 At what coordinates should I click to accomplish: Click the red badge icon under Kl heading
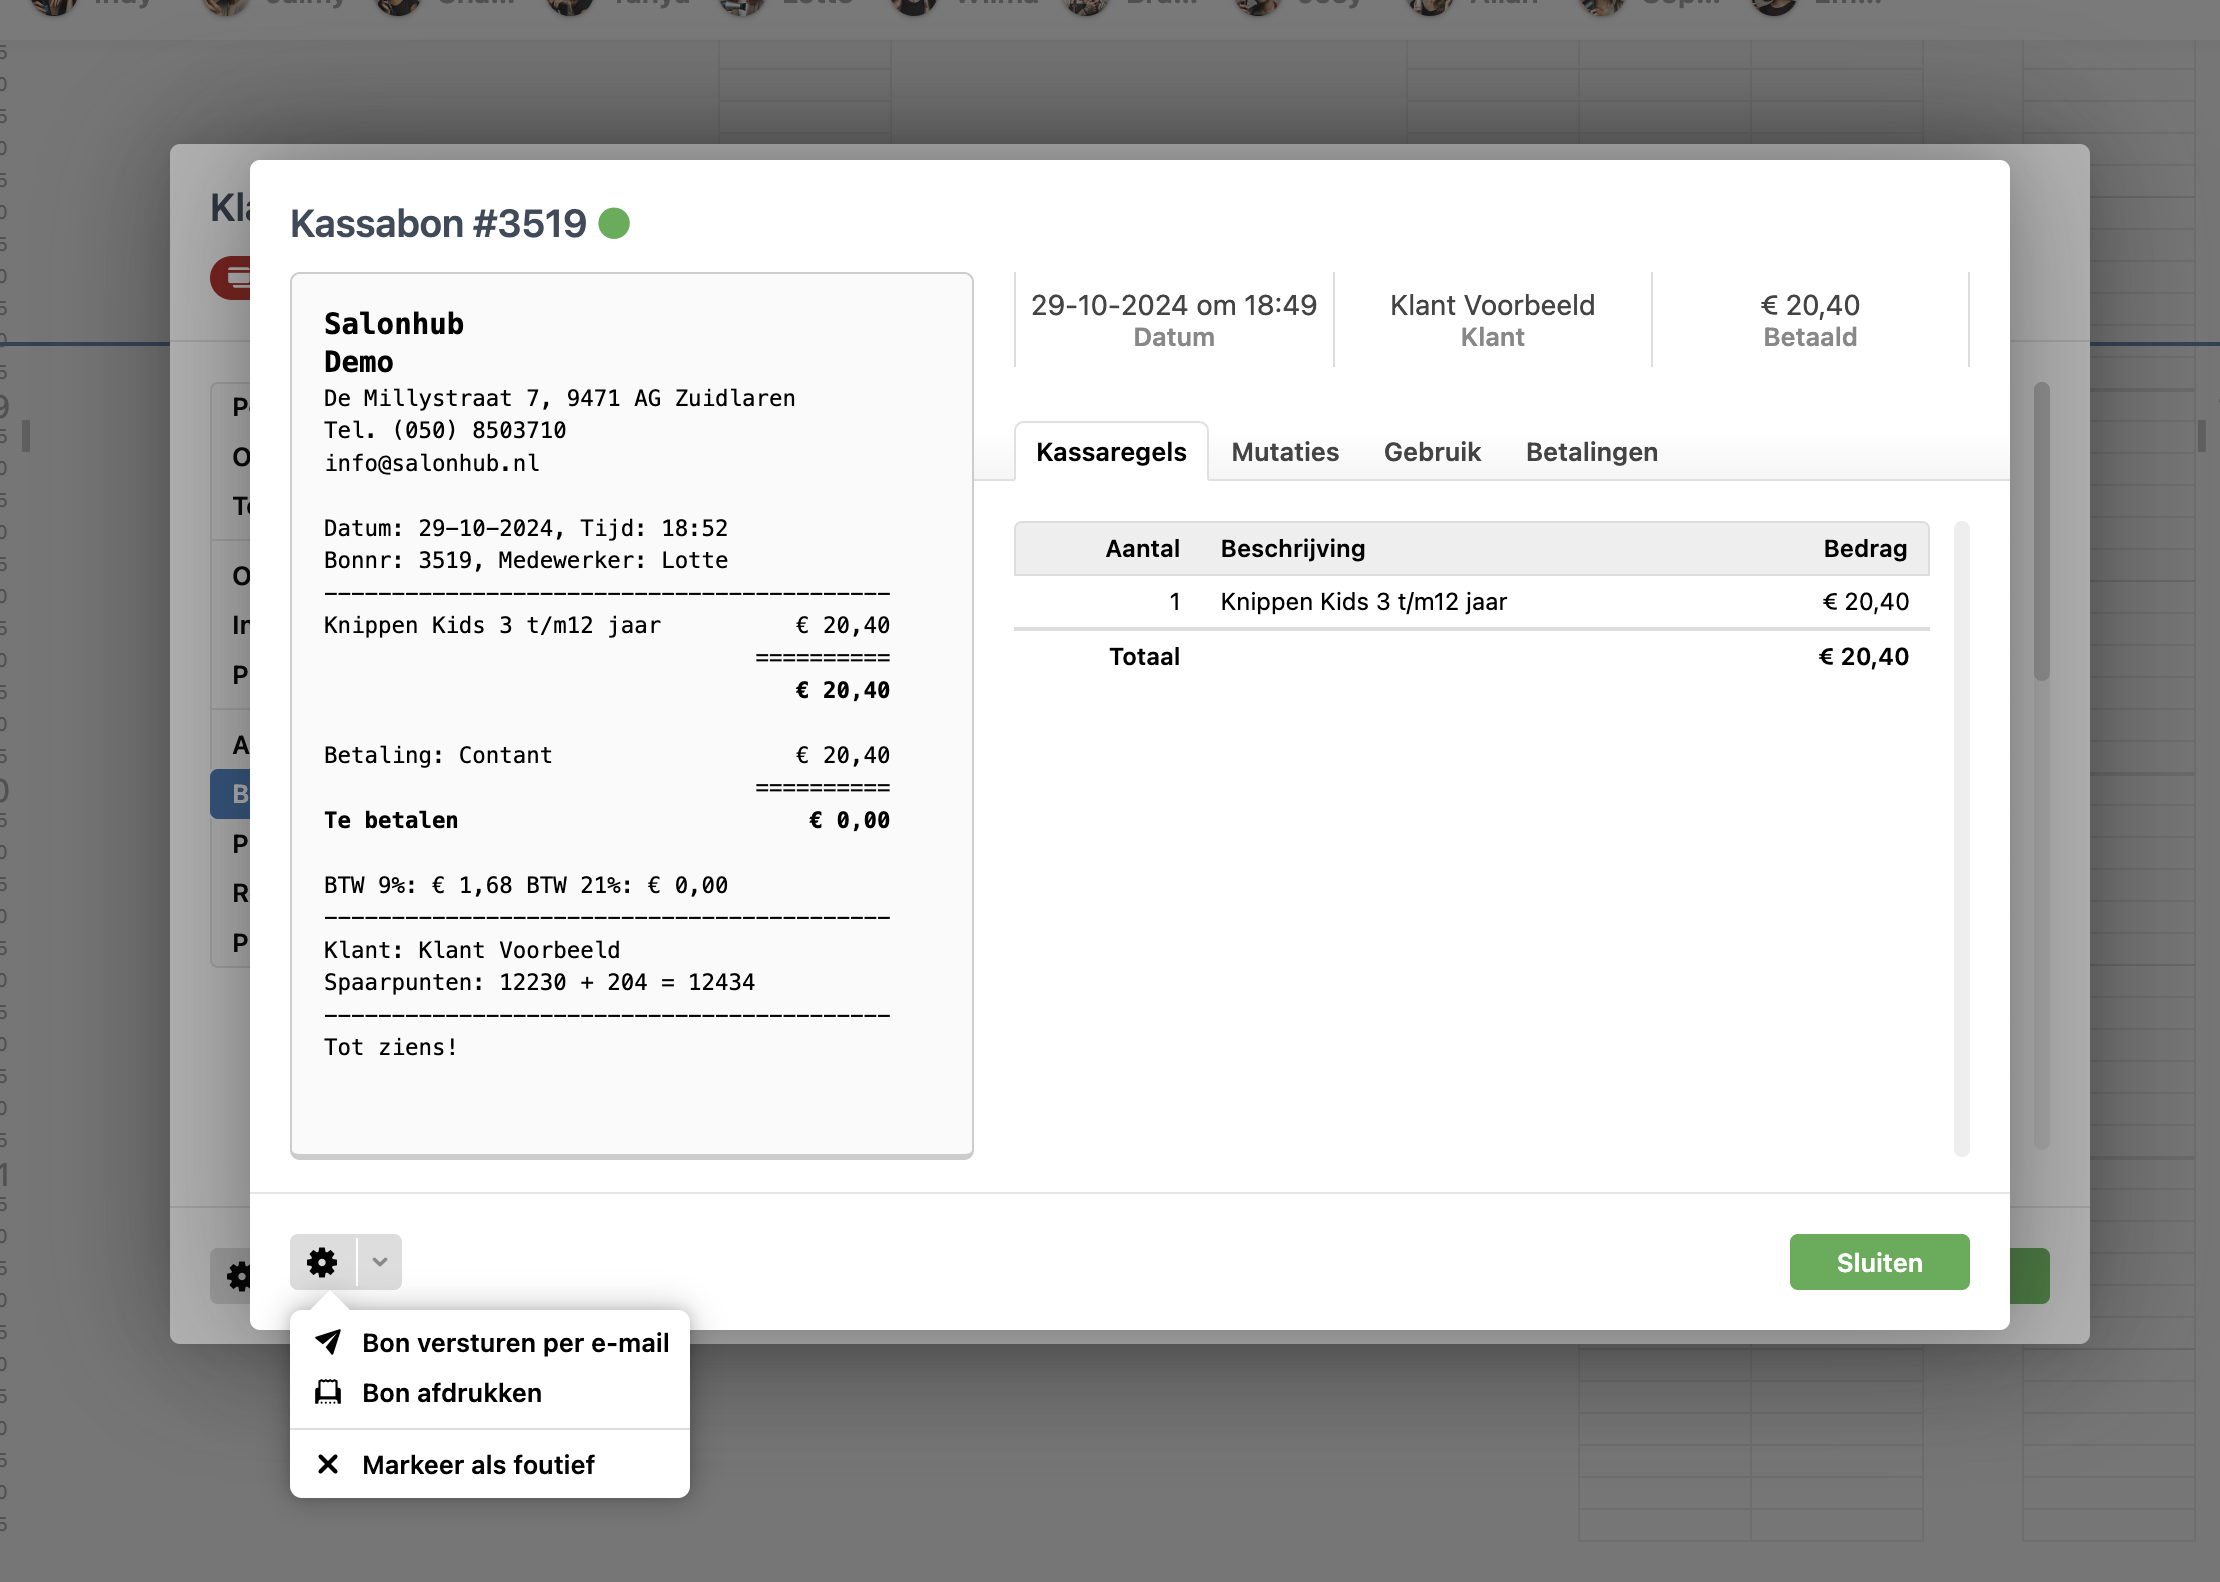point(233,278)
